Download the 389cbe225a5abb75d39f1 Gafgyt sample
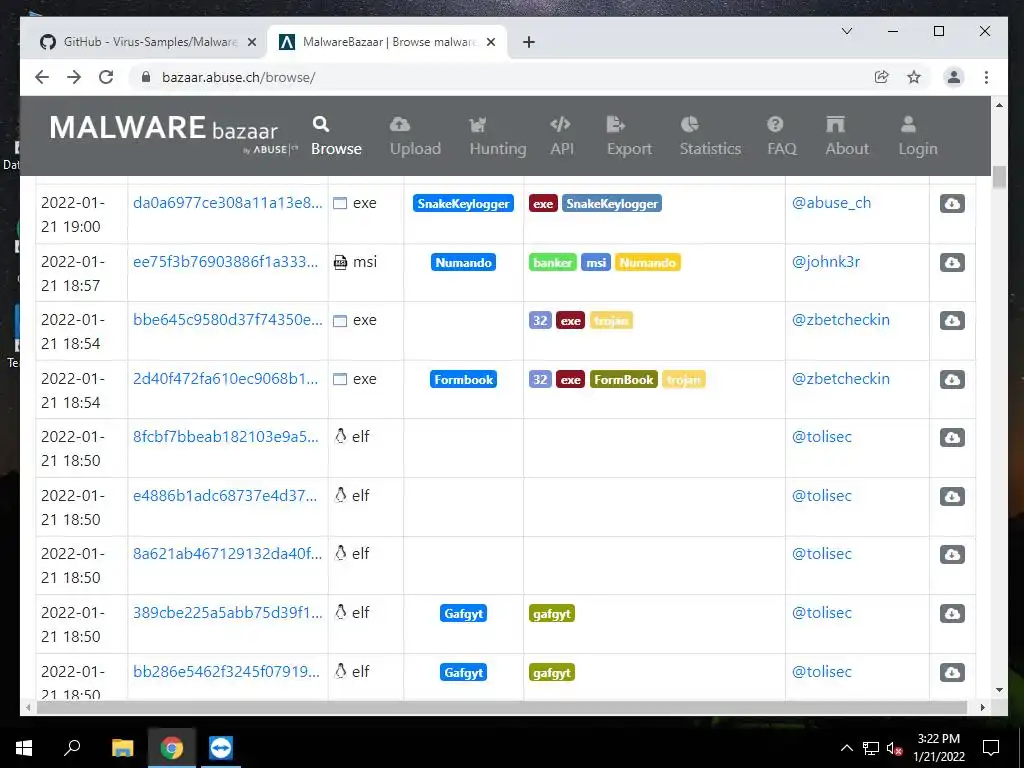This screenshot has width=1024, height=768. pos(952,613)
